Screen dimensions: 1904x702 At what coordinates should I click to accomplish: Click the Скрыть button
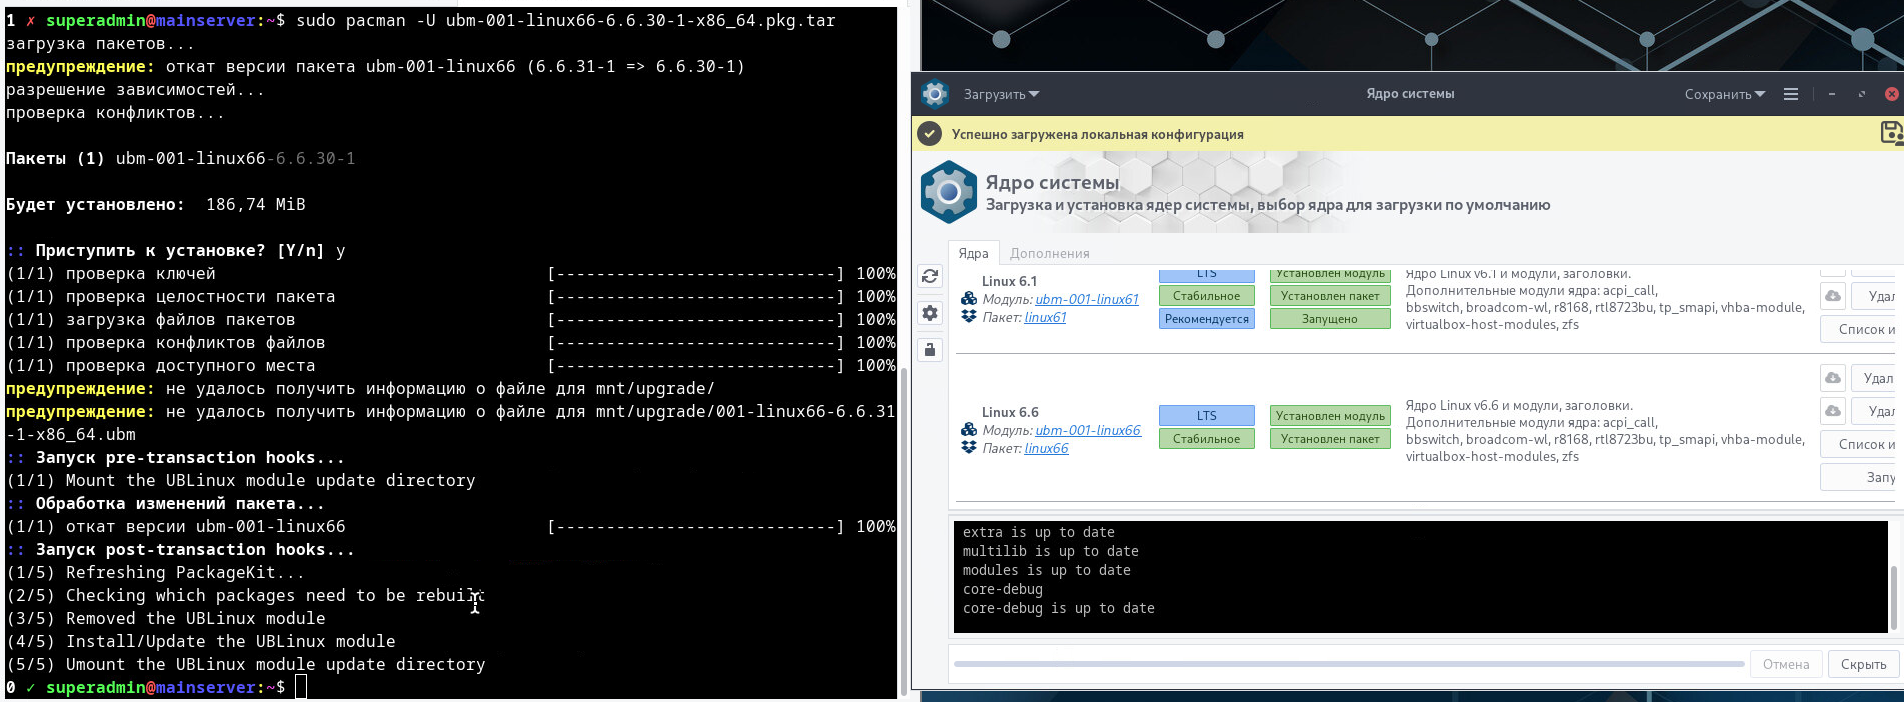(x=1863, y=664)
